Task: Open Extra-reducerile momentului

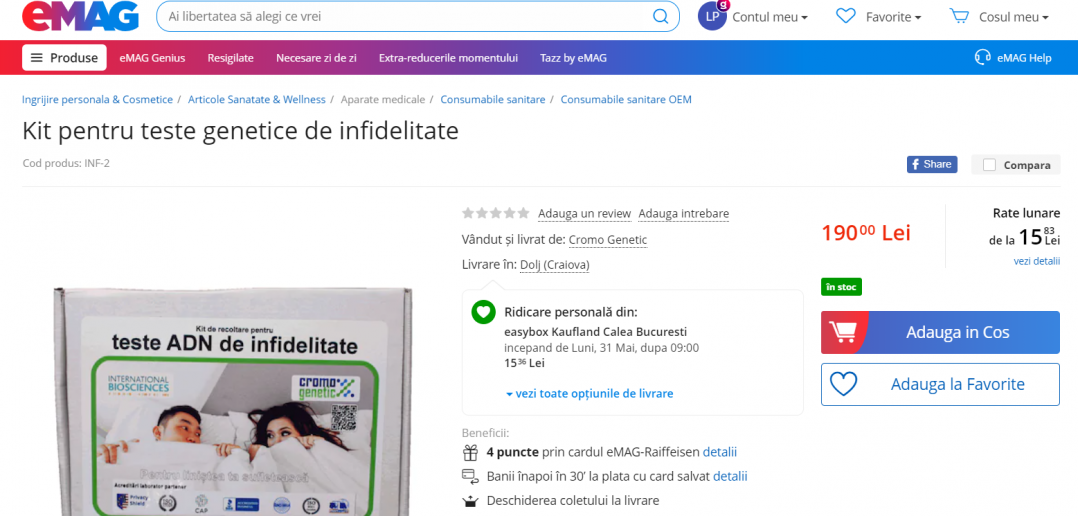Action: tap(448, 58)
